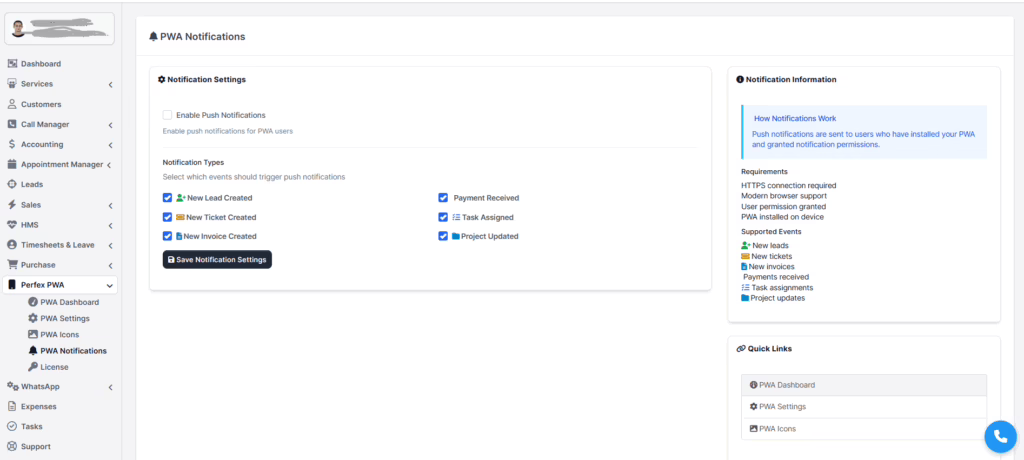Click the Services shop icon
This screenshot has height=460, width=1024.
[x=12, y=84]
